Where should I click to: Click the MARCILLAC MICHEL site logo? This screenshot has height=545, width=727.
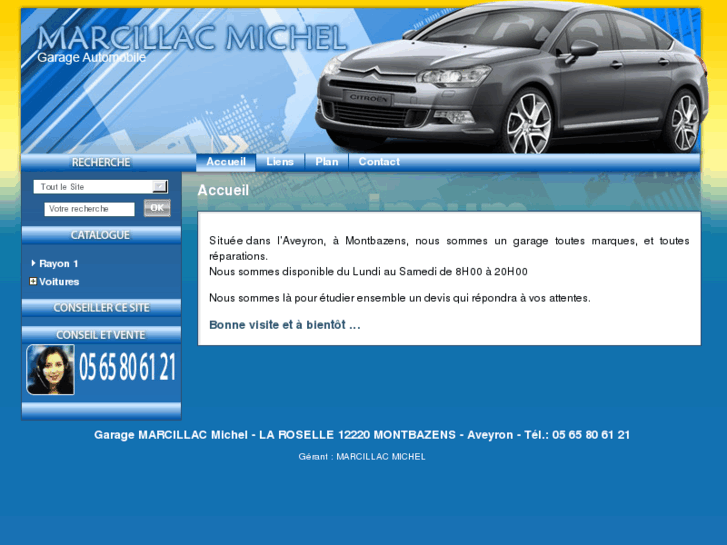(191, 38)
